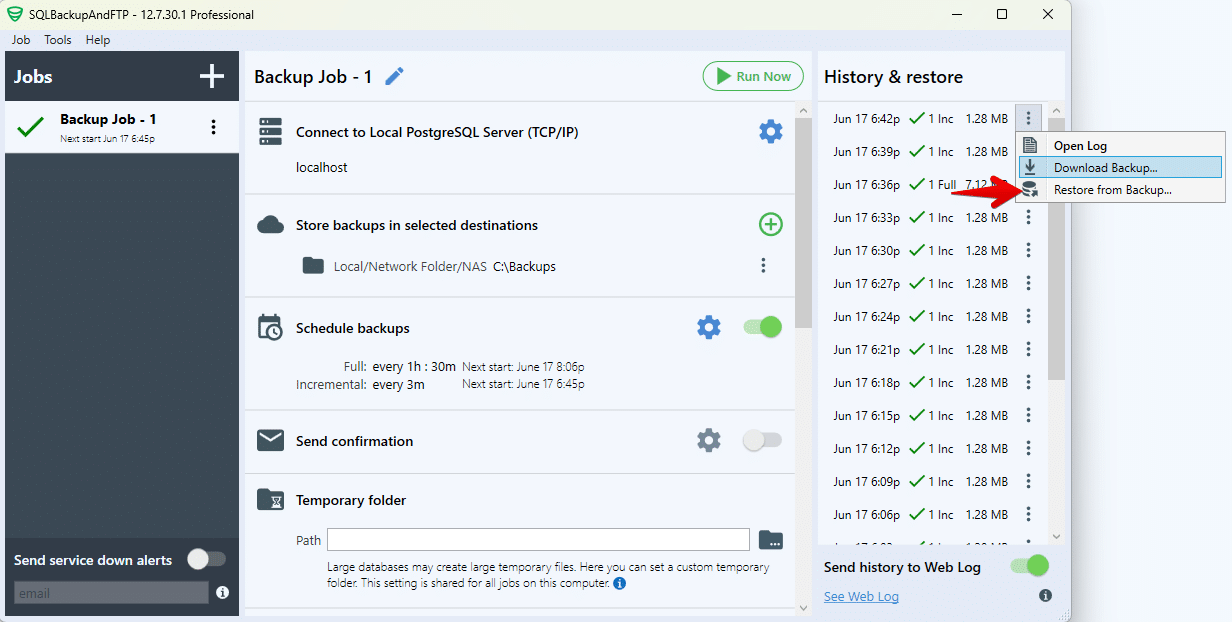Open options for Jun 17 6:42p backup
The image size is (1232, 622).
(1028, 118)
